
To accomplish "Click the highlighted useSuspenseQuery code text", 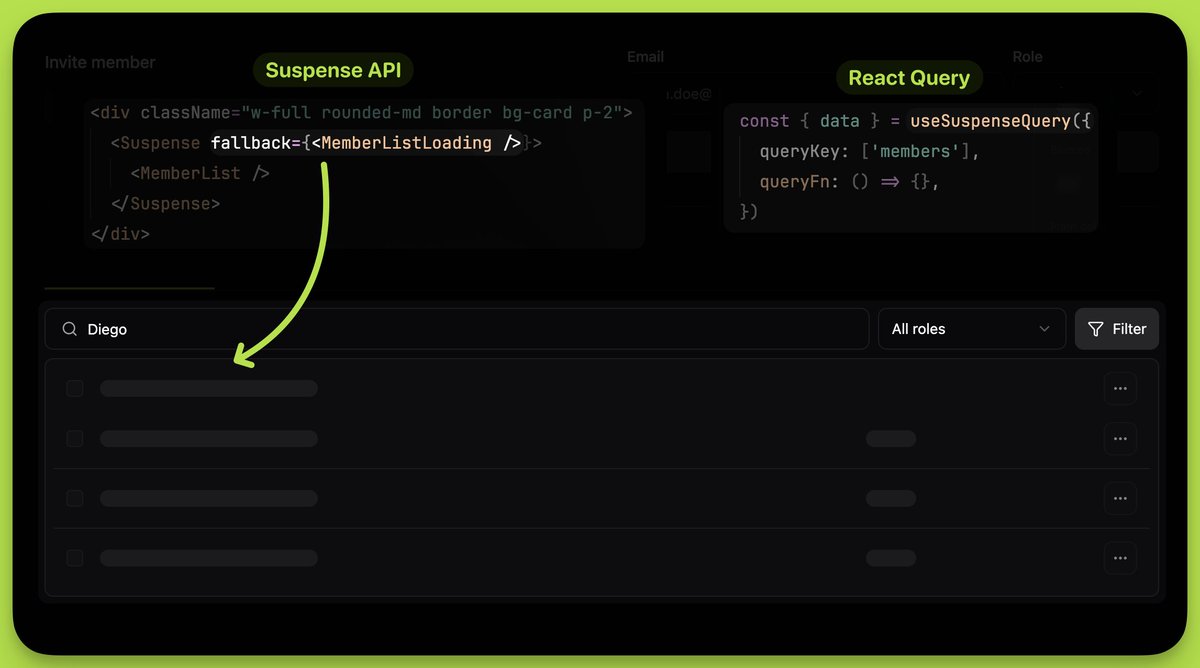I will [990, 121].
